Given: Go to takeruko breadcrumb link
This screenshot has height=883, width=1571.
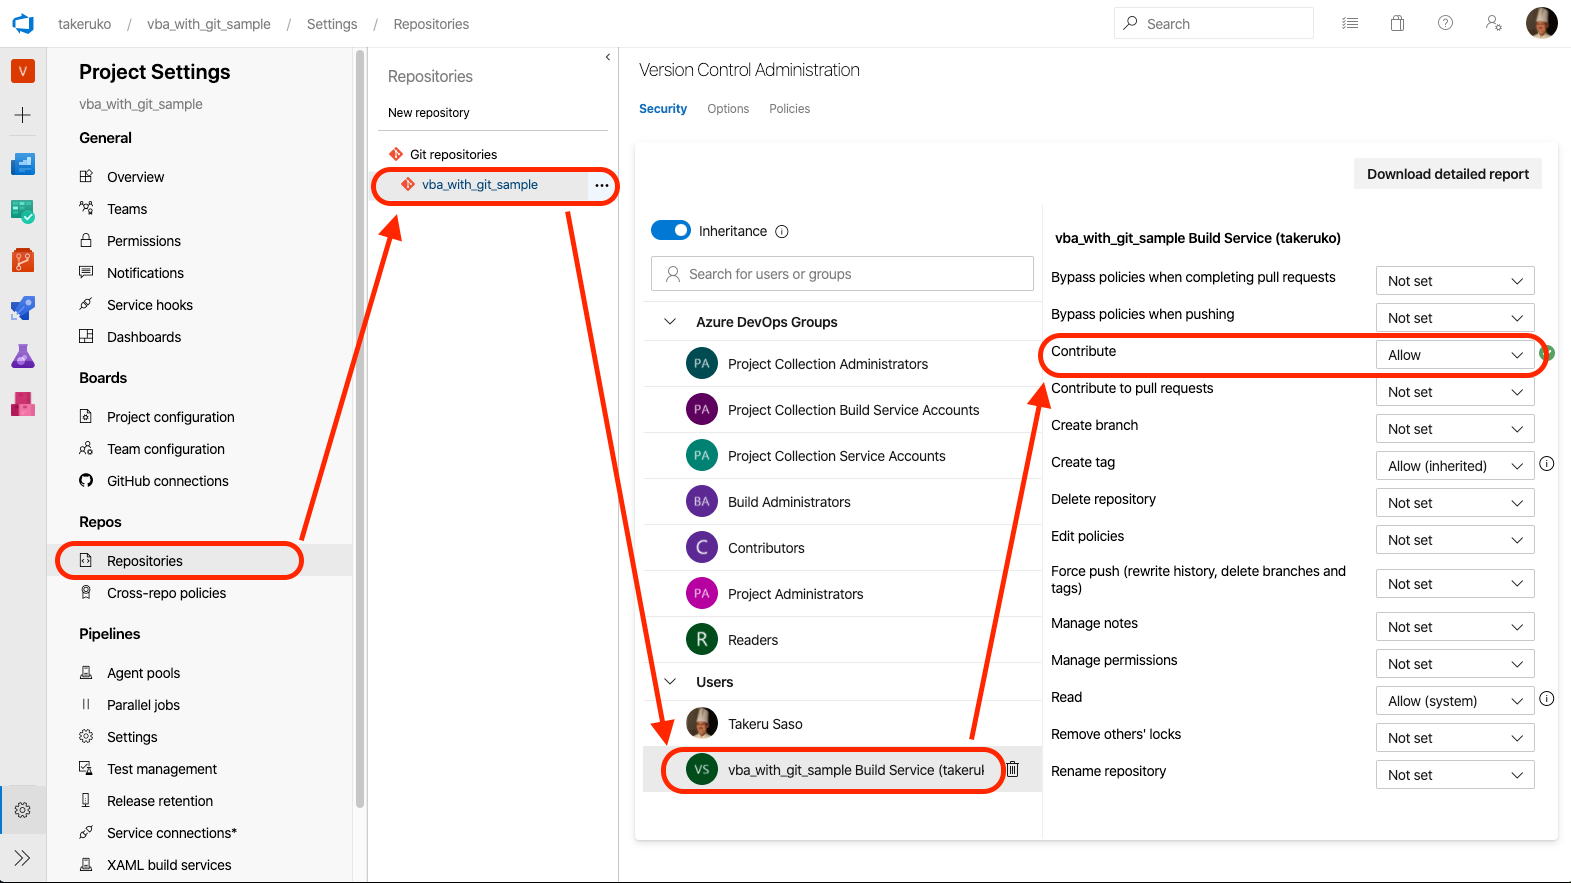Looking at the screenshot, I should (x=85, y=24).
